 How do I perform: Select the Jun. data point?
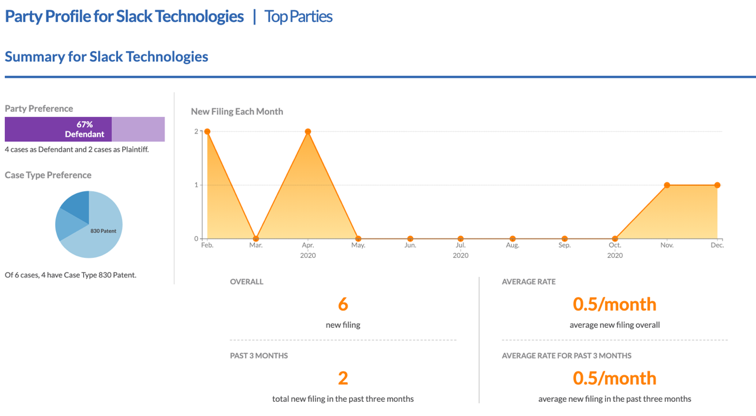coord(410,239)
